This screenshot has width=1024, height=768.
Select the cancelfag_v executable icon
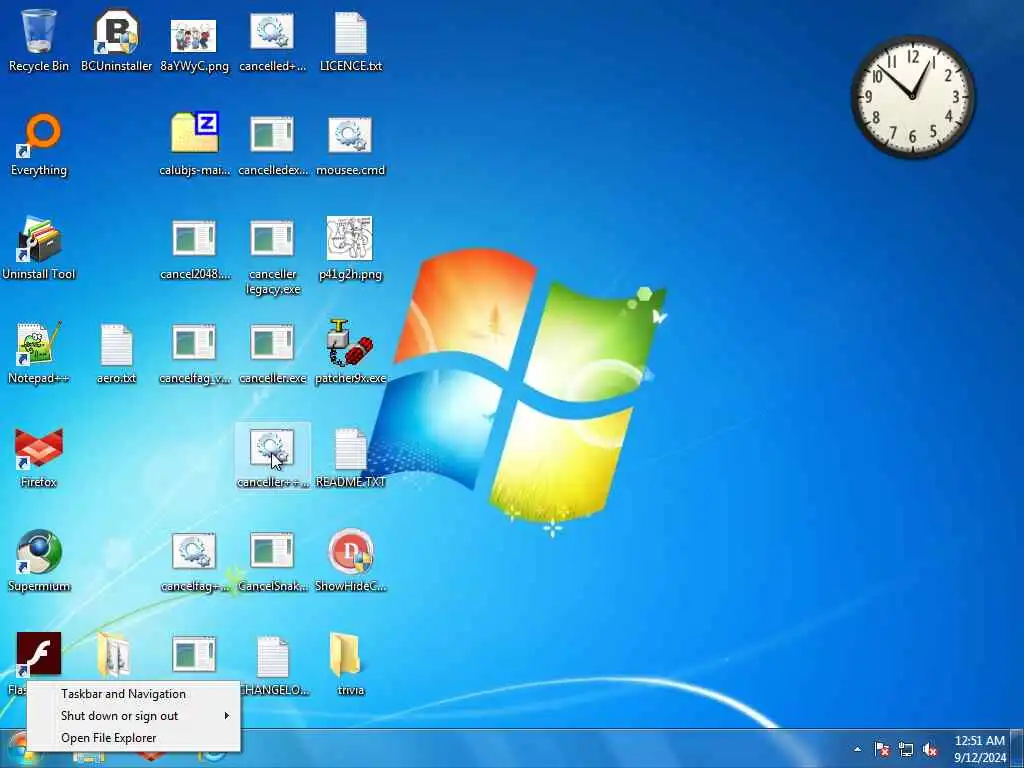coord(195,353)
